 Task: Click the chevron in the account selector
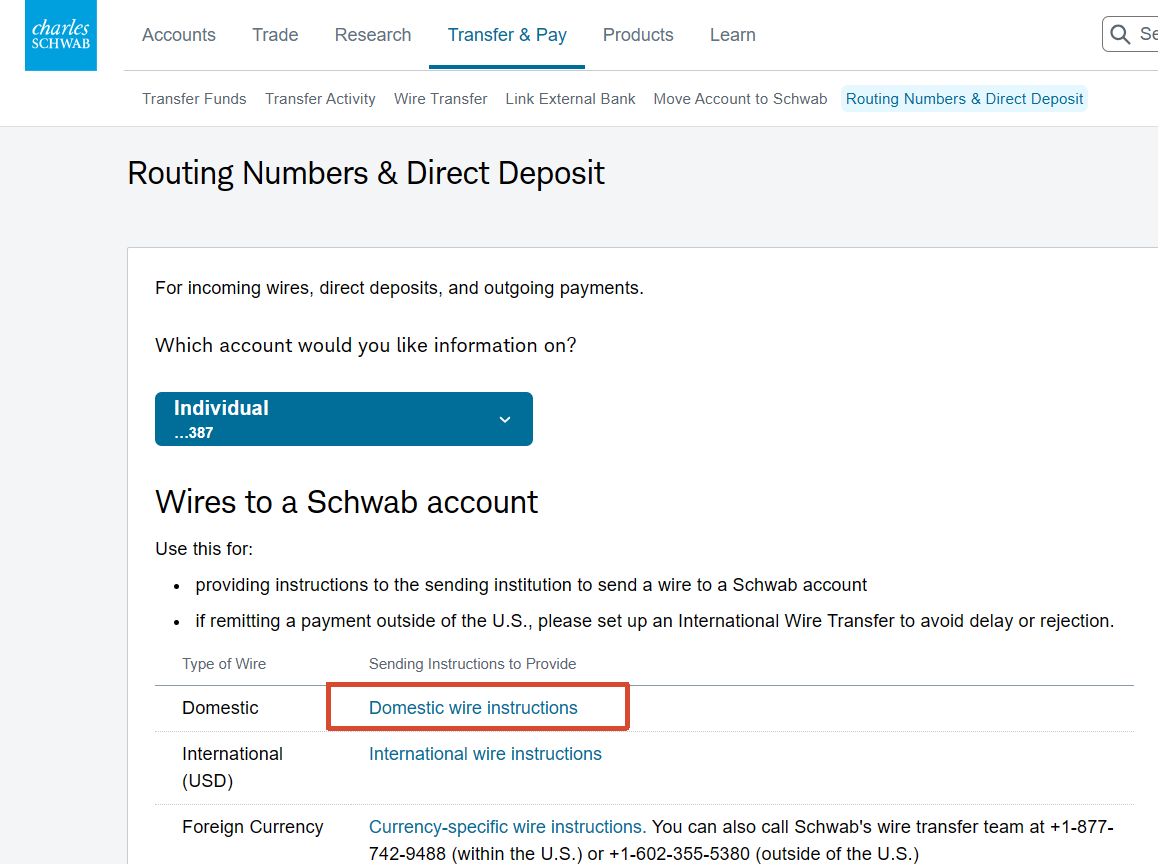click(x=505, y=419)
